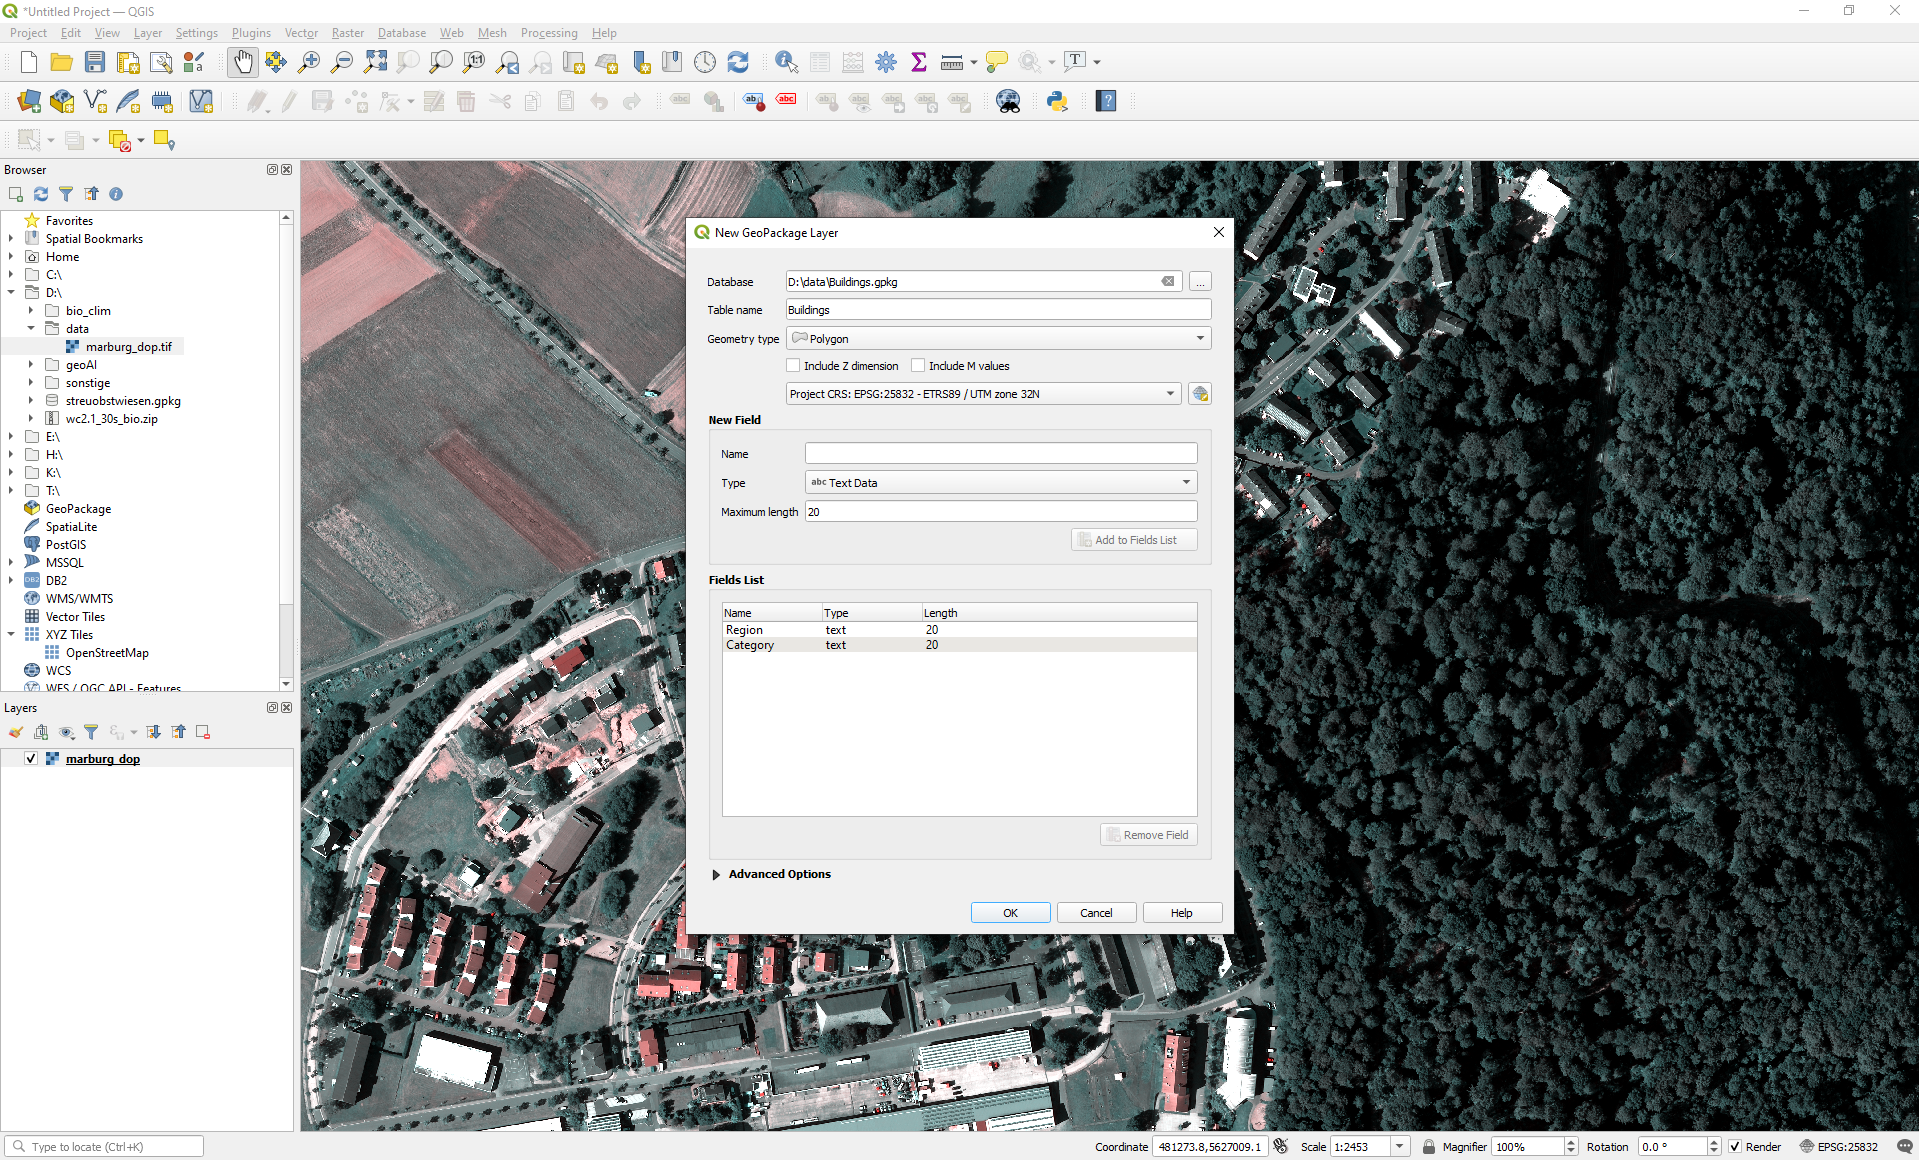Select marburg_dop.tif in Browser tree

128,347
